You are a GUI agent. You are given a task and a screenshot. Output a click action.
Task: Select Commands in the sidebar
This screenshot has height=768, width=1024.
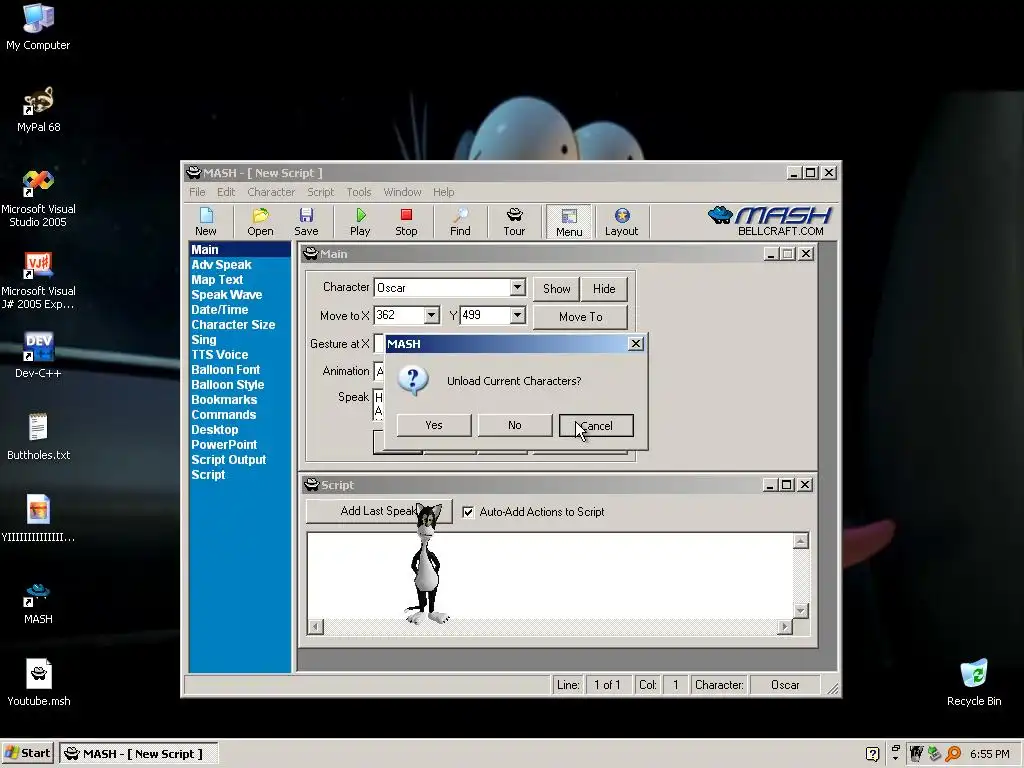(x=223, y=415)
